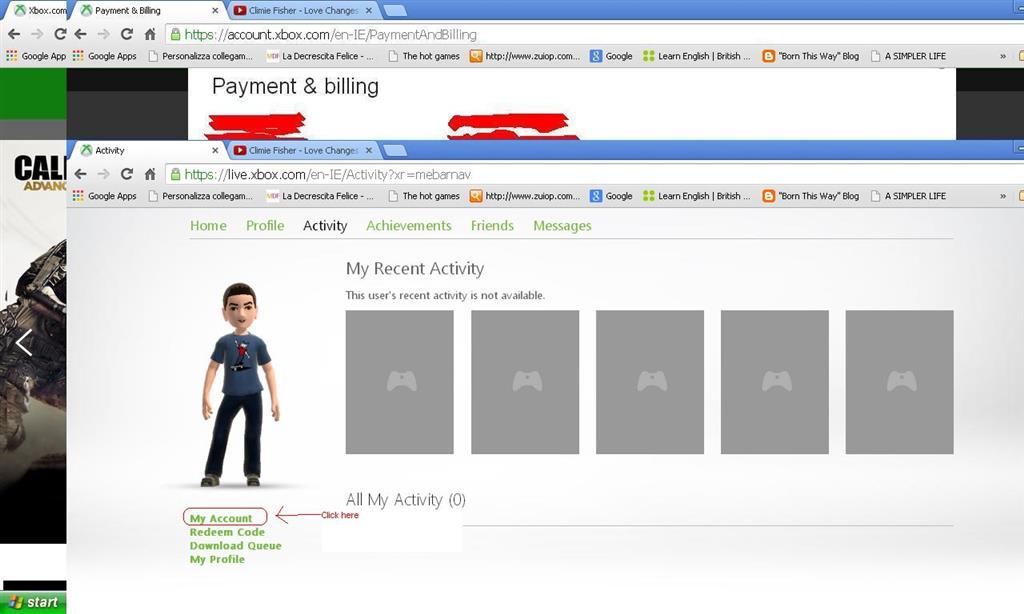This screenshot has height=614, width=1024.
Task: Open new tab button beside Activity window tabs
Action: point(394,150)
